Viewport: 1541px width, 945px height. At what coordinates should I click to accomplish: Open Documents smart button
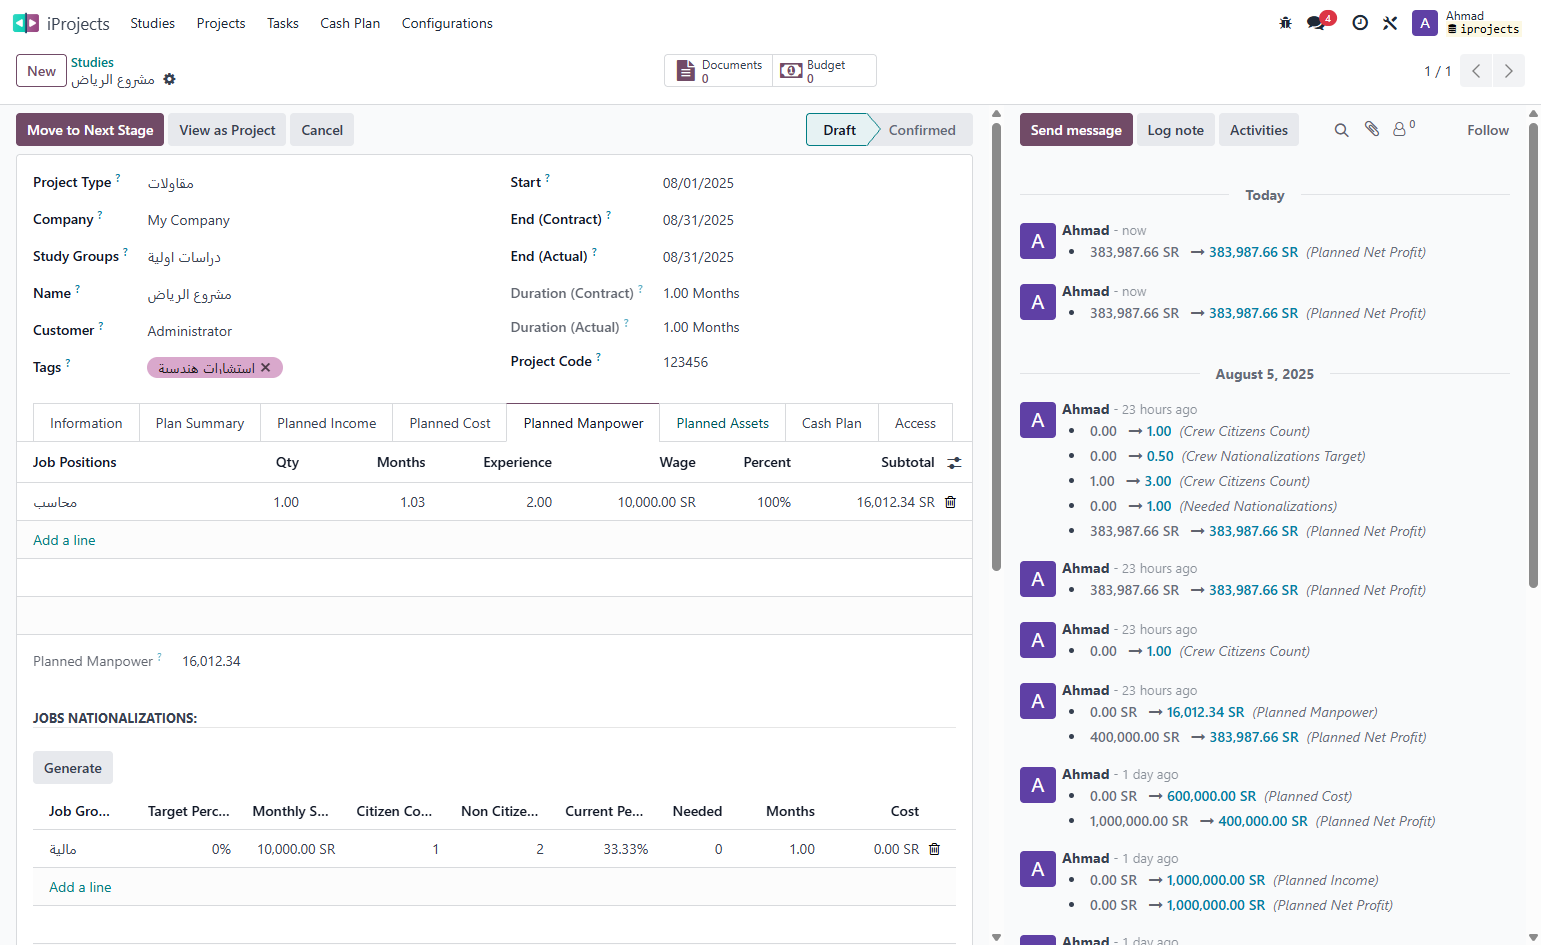click(719, 71)
